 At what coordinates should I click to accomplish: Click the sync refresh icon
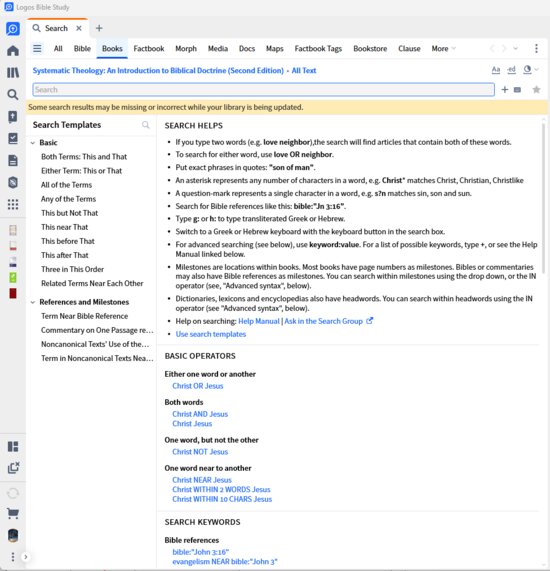pyautogui.click(x=13, y=493)
